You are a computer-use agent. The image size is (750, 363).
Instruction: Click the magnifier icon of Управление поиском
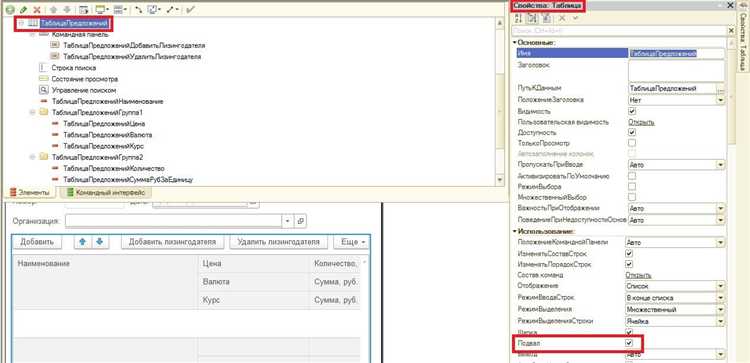click(43, 90)
